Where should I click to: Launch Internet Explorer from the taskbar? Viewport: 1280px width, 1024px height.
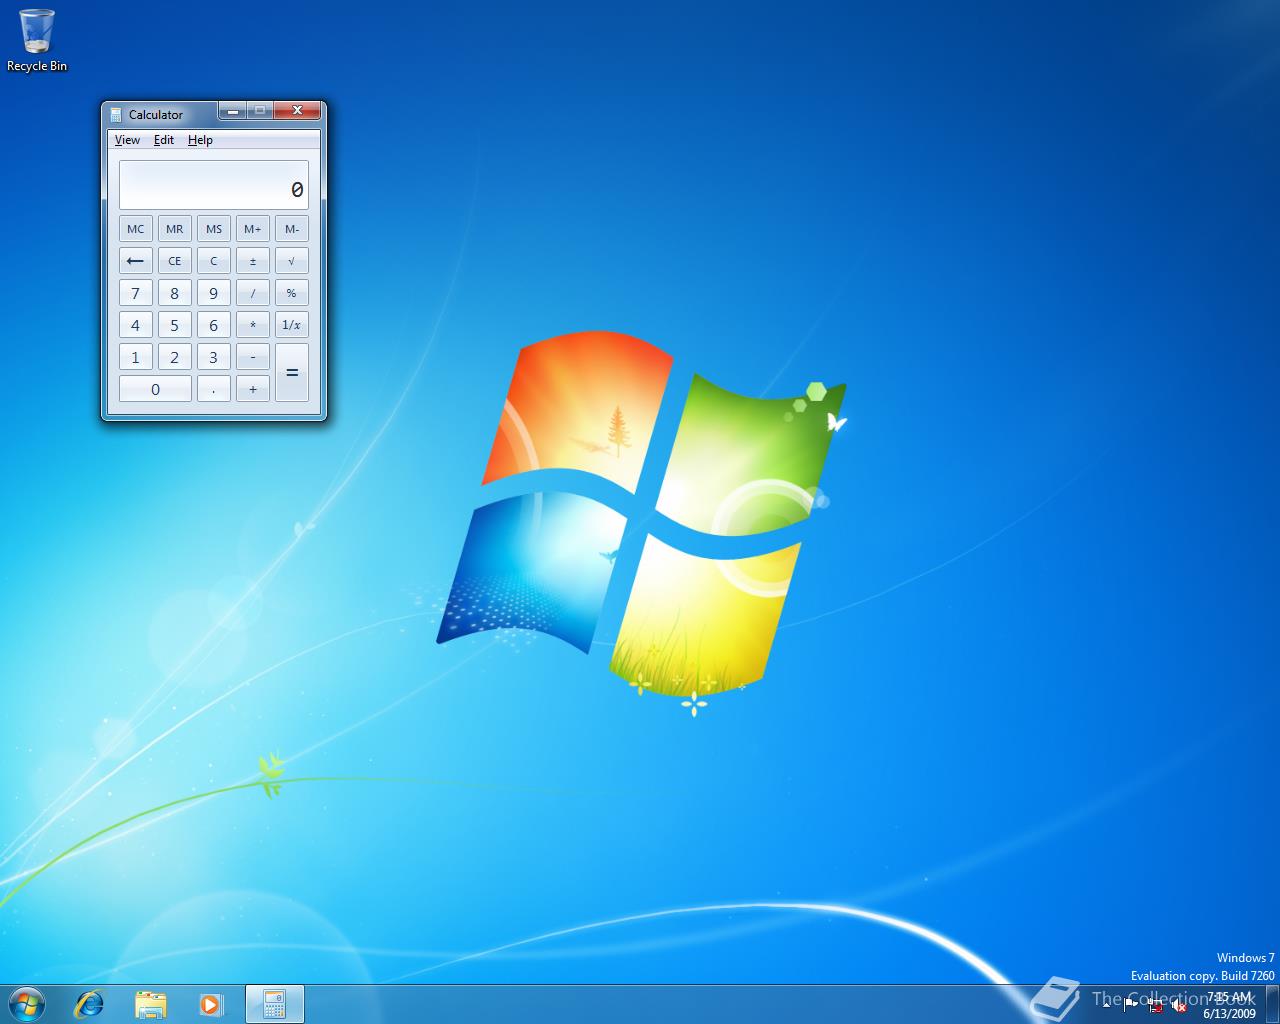tap(90, 1004)
